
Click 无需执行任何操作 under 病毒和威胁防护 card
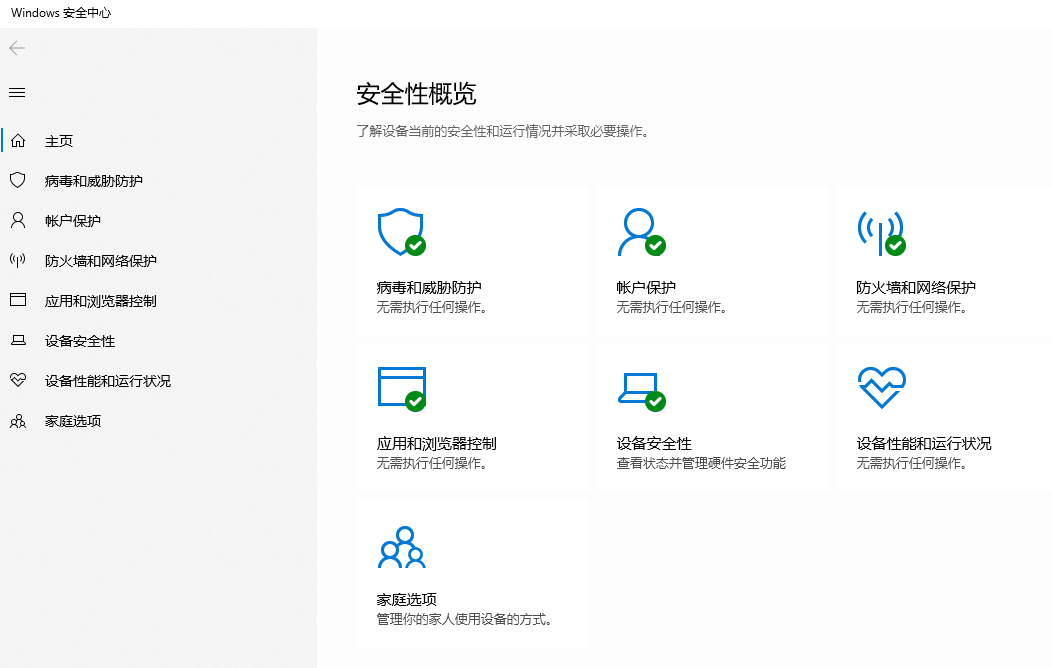(432, 307)
